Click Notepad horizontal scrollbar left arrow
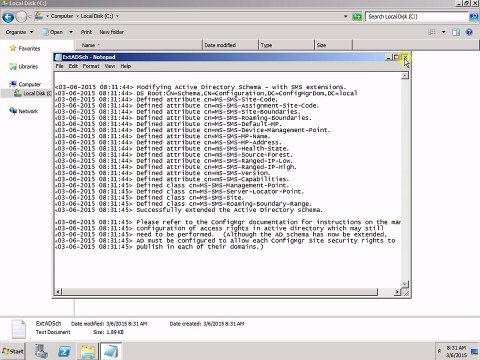Image resolution: width=480 pixels, height=360 pixels. coord(58,292)
